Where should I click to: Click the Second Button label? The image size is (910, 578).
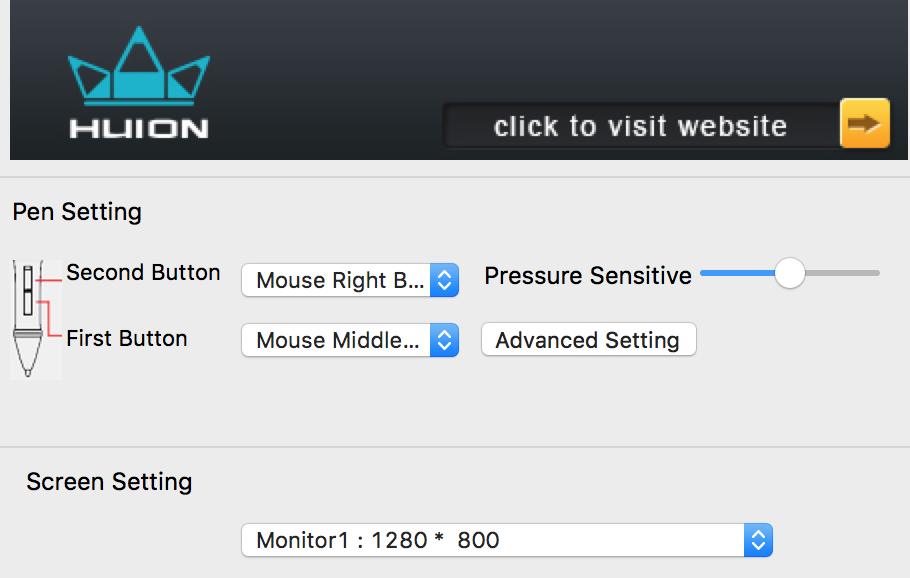pyautogui.click(x=143, y=272)
